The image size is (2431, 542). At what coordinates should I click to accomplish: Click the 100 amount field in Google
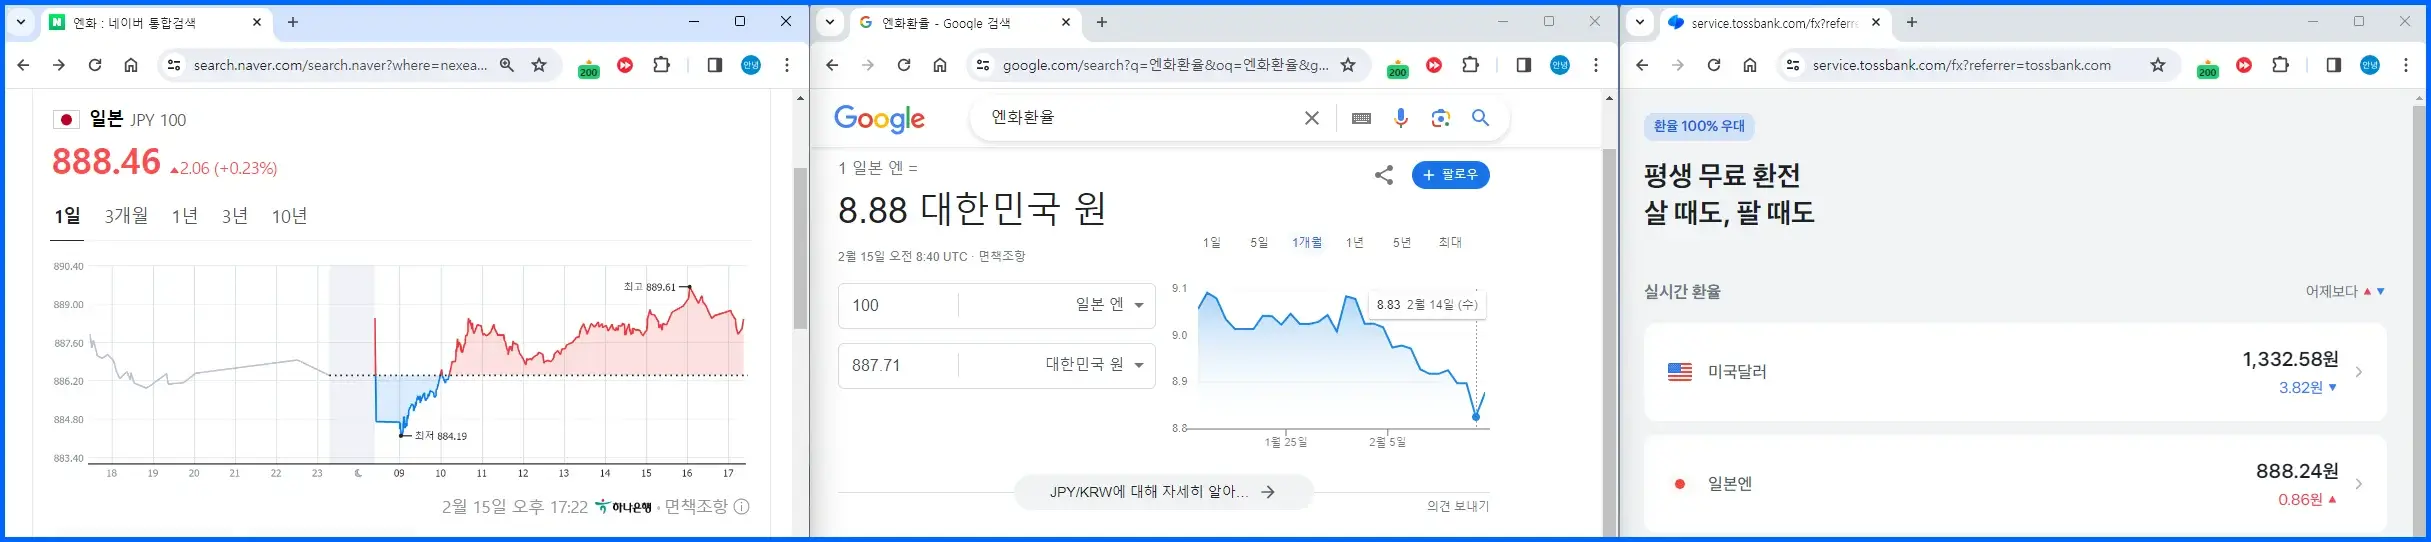point(898,305)
